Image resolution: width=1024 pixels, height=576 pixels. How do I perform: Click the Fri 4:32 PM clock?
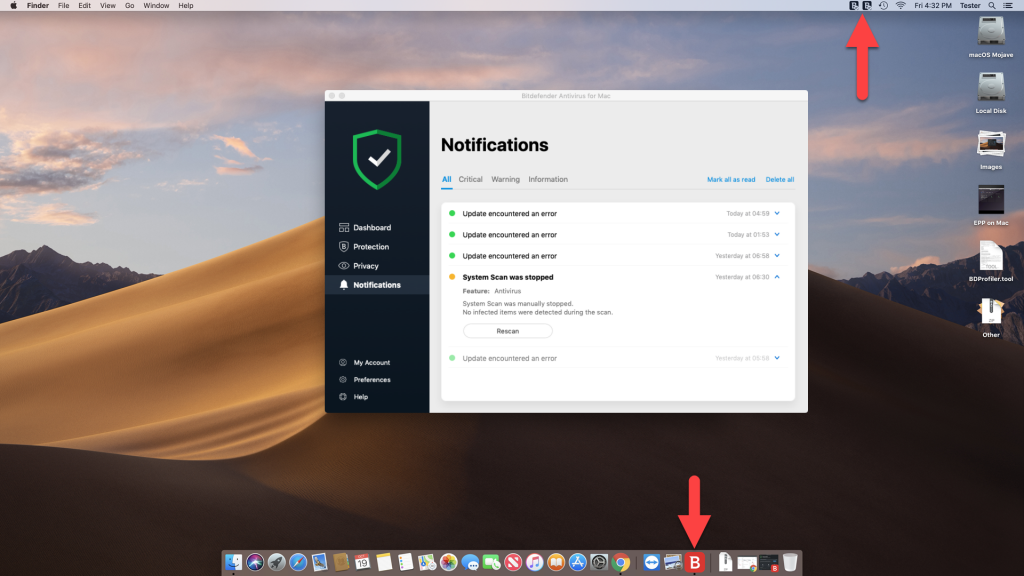(x=933, y=5)
